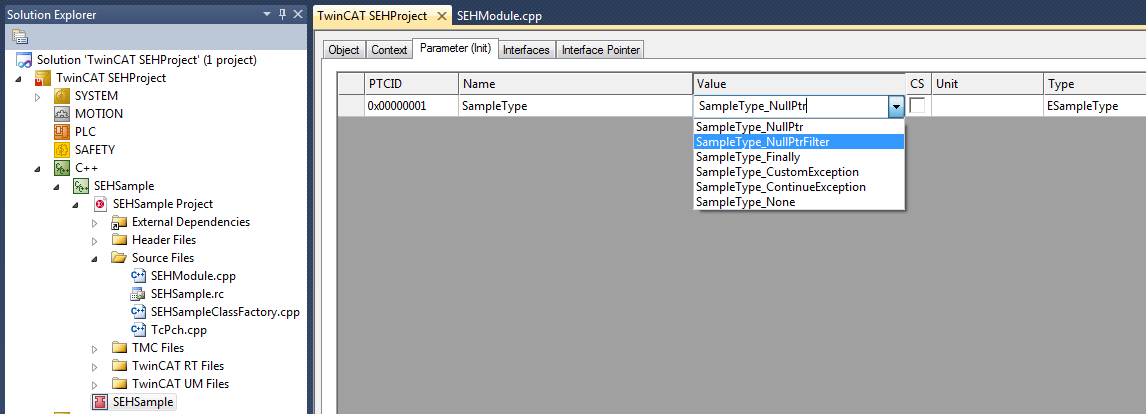The image size is (1146, 414).
Task: Switch to the Object tab
Action: point(344,50)
